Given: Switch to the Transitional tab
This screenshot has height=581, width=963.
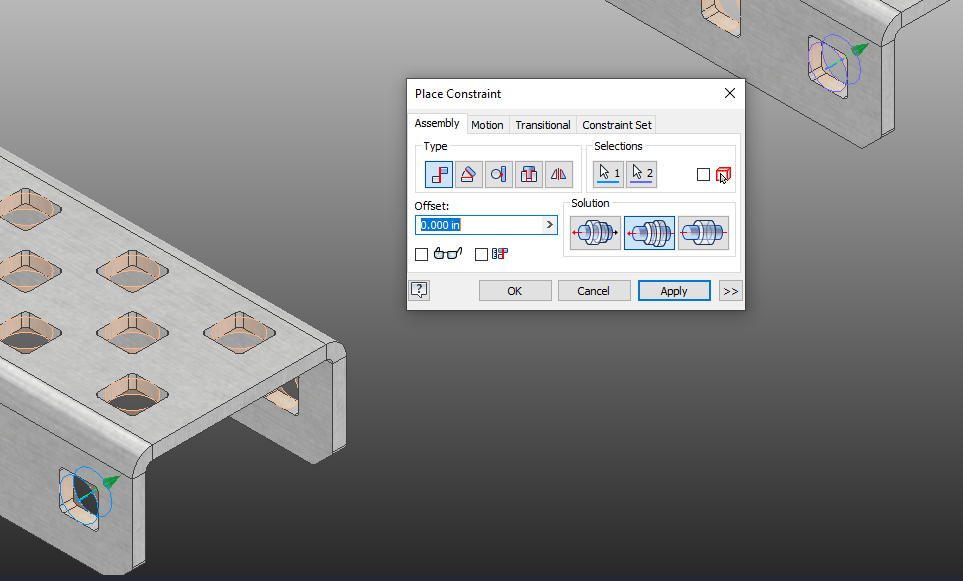Looking at the screenshot, I should 543,125.
